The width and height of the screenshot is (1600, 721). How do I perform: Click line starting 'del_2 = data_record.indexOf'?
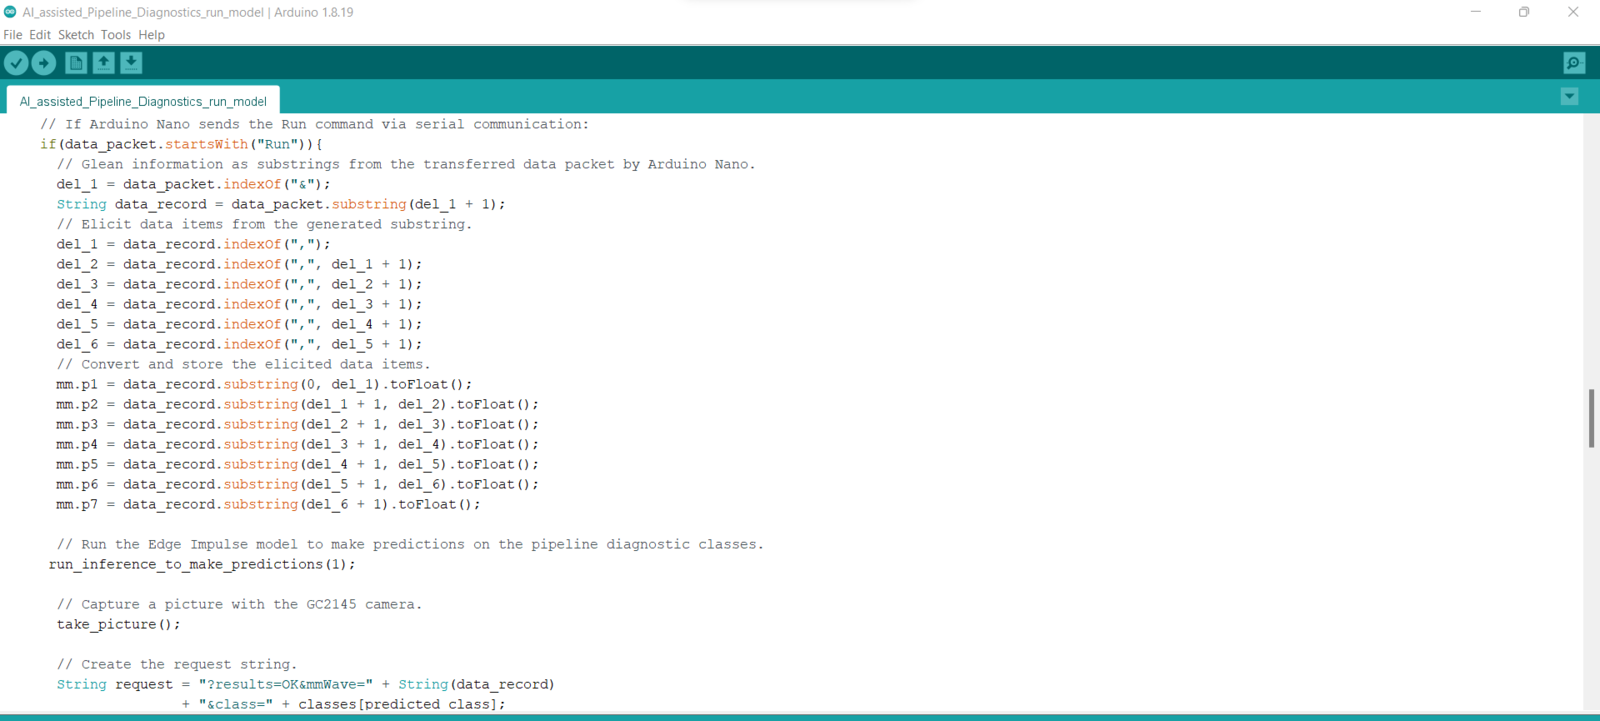[239, 264]
